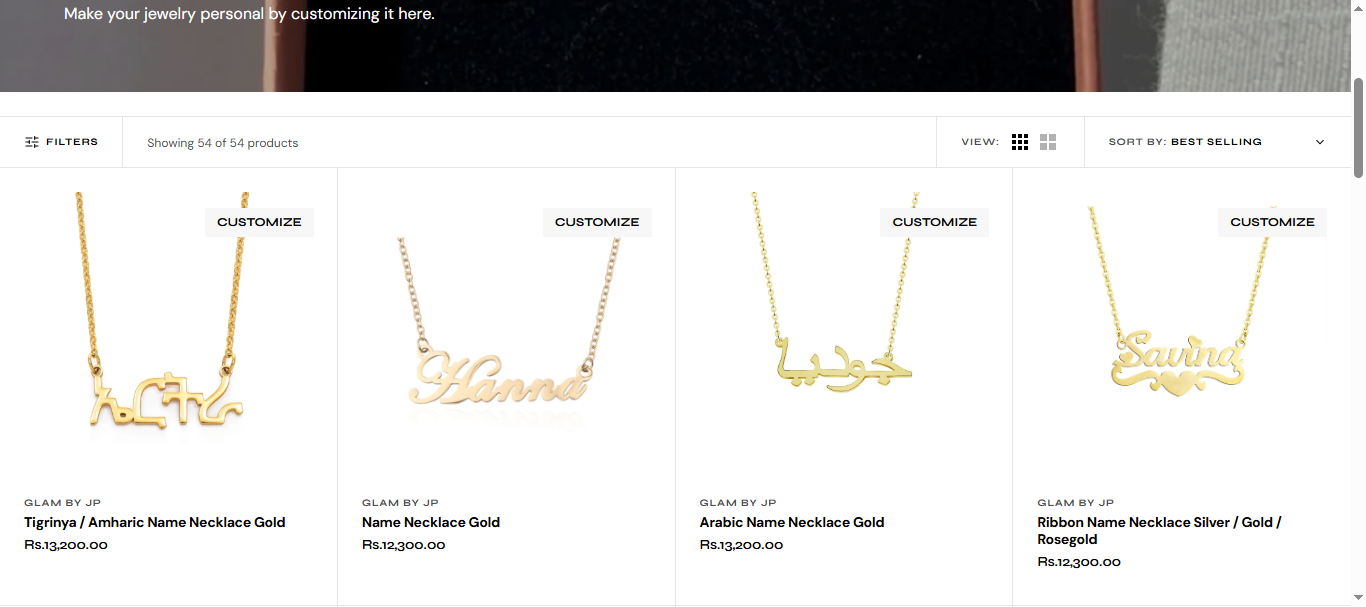Click Customize badge on Tigrinya necklace
The image size is (1366, 607).
coord(259,222)
